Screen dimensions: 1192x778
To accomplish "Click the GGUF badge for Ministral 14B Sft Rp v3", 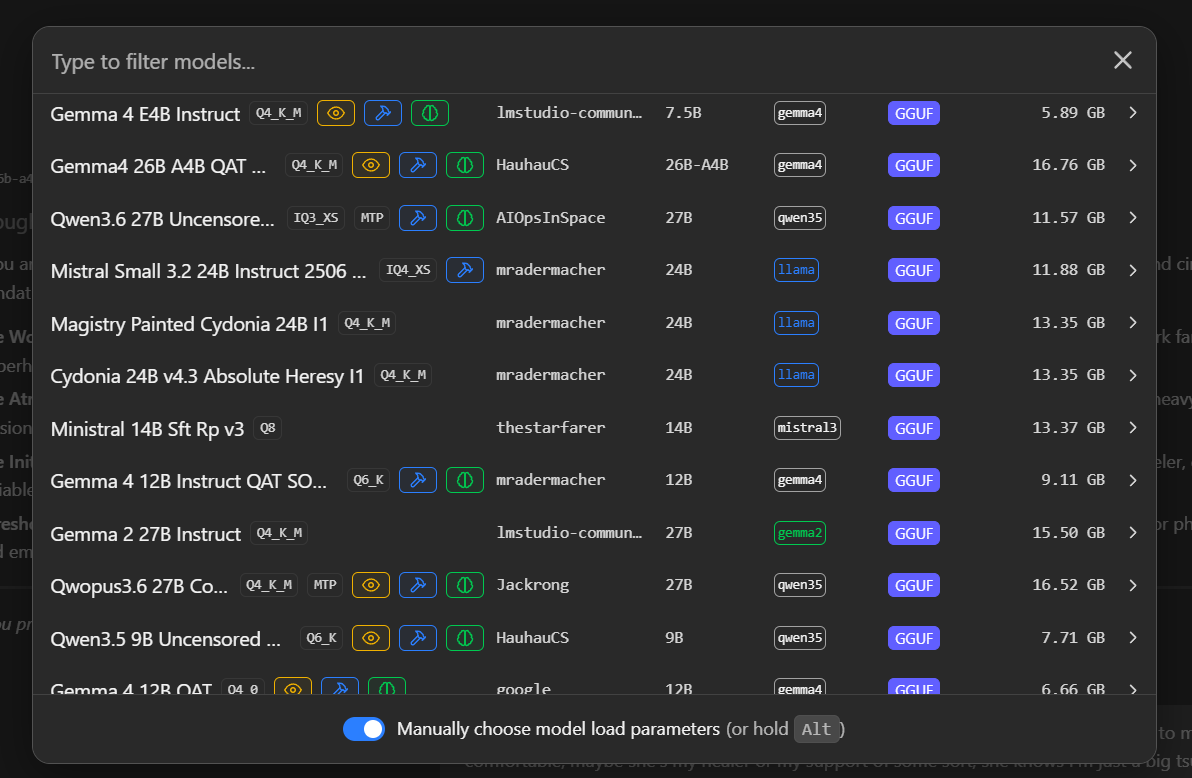I will [914, 428].
